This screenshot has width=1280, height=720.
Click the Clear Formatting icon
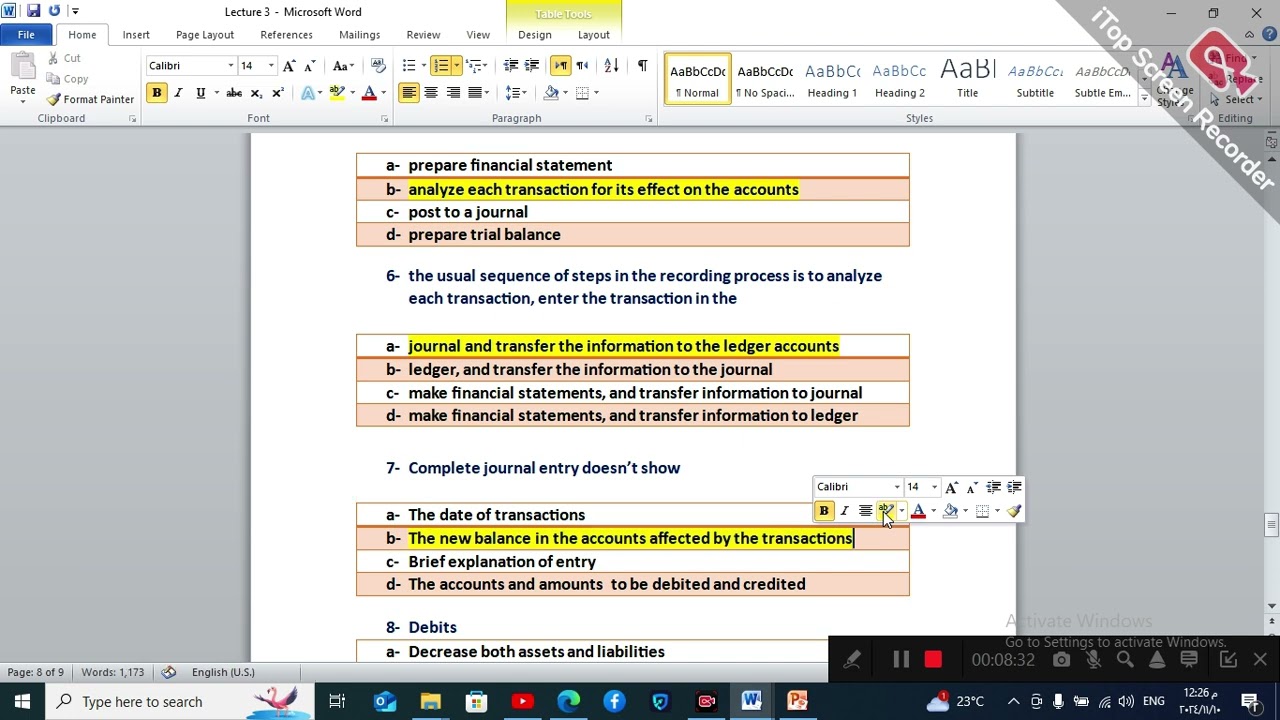pos(378,66)
